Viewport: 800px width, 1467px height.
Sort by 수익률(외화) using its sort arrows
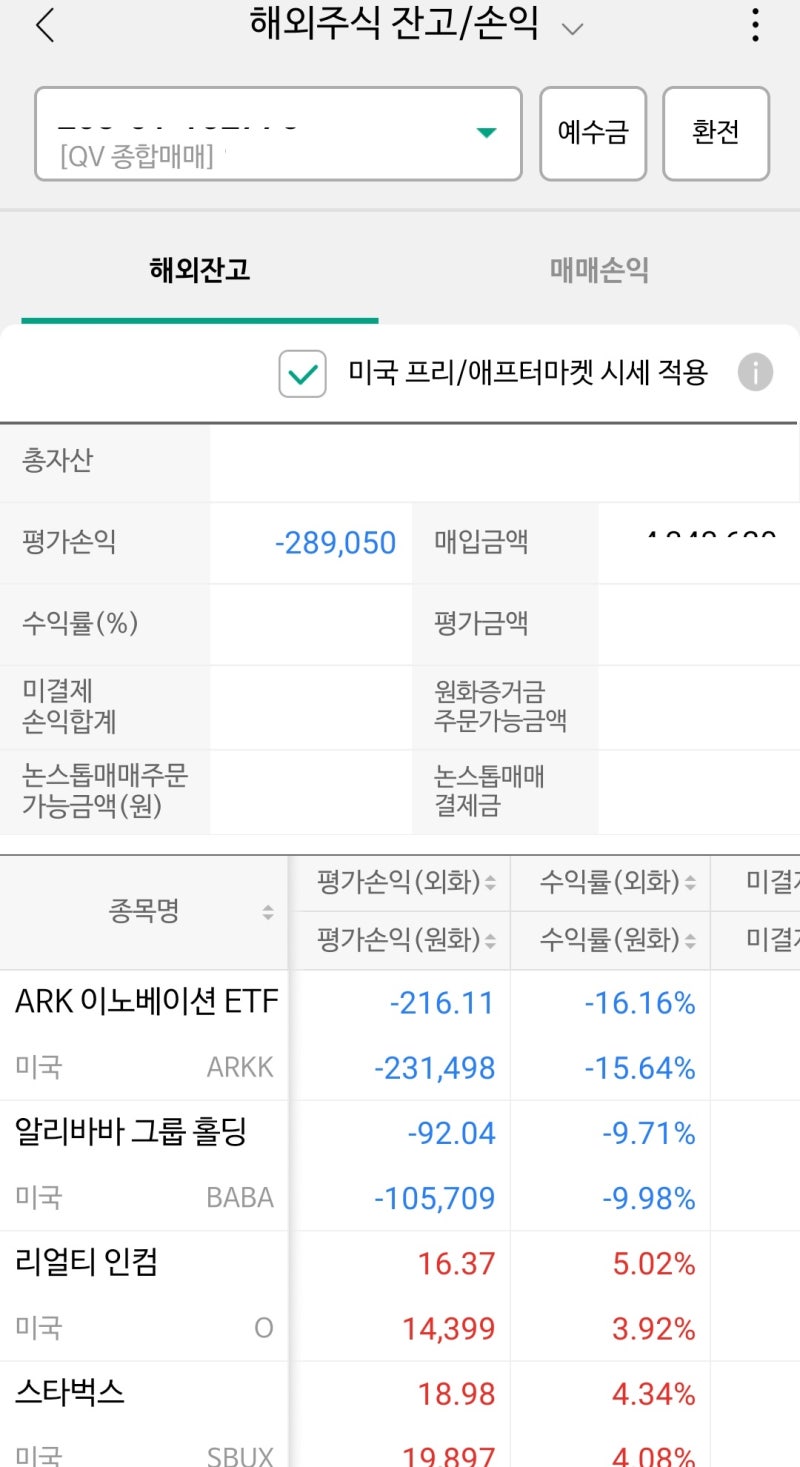pos(689,881)
